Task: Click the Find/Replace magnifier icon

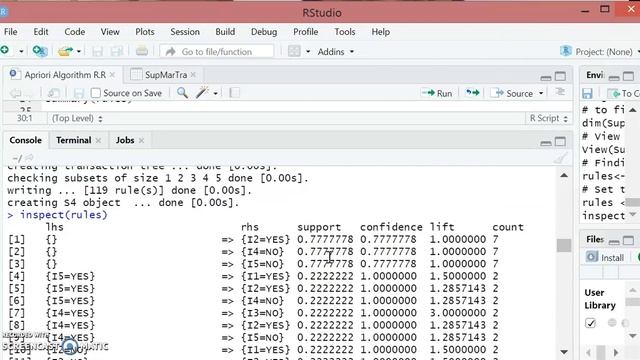Action: pyautogui.click(x=182, y=93)
